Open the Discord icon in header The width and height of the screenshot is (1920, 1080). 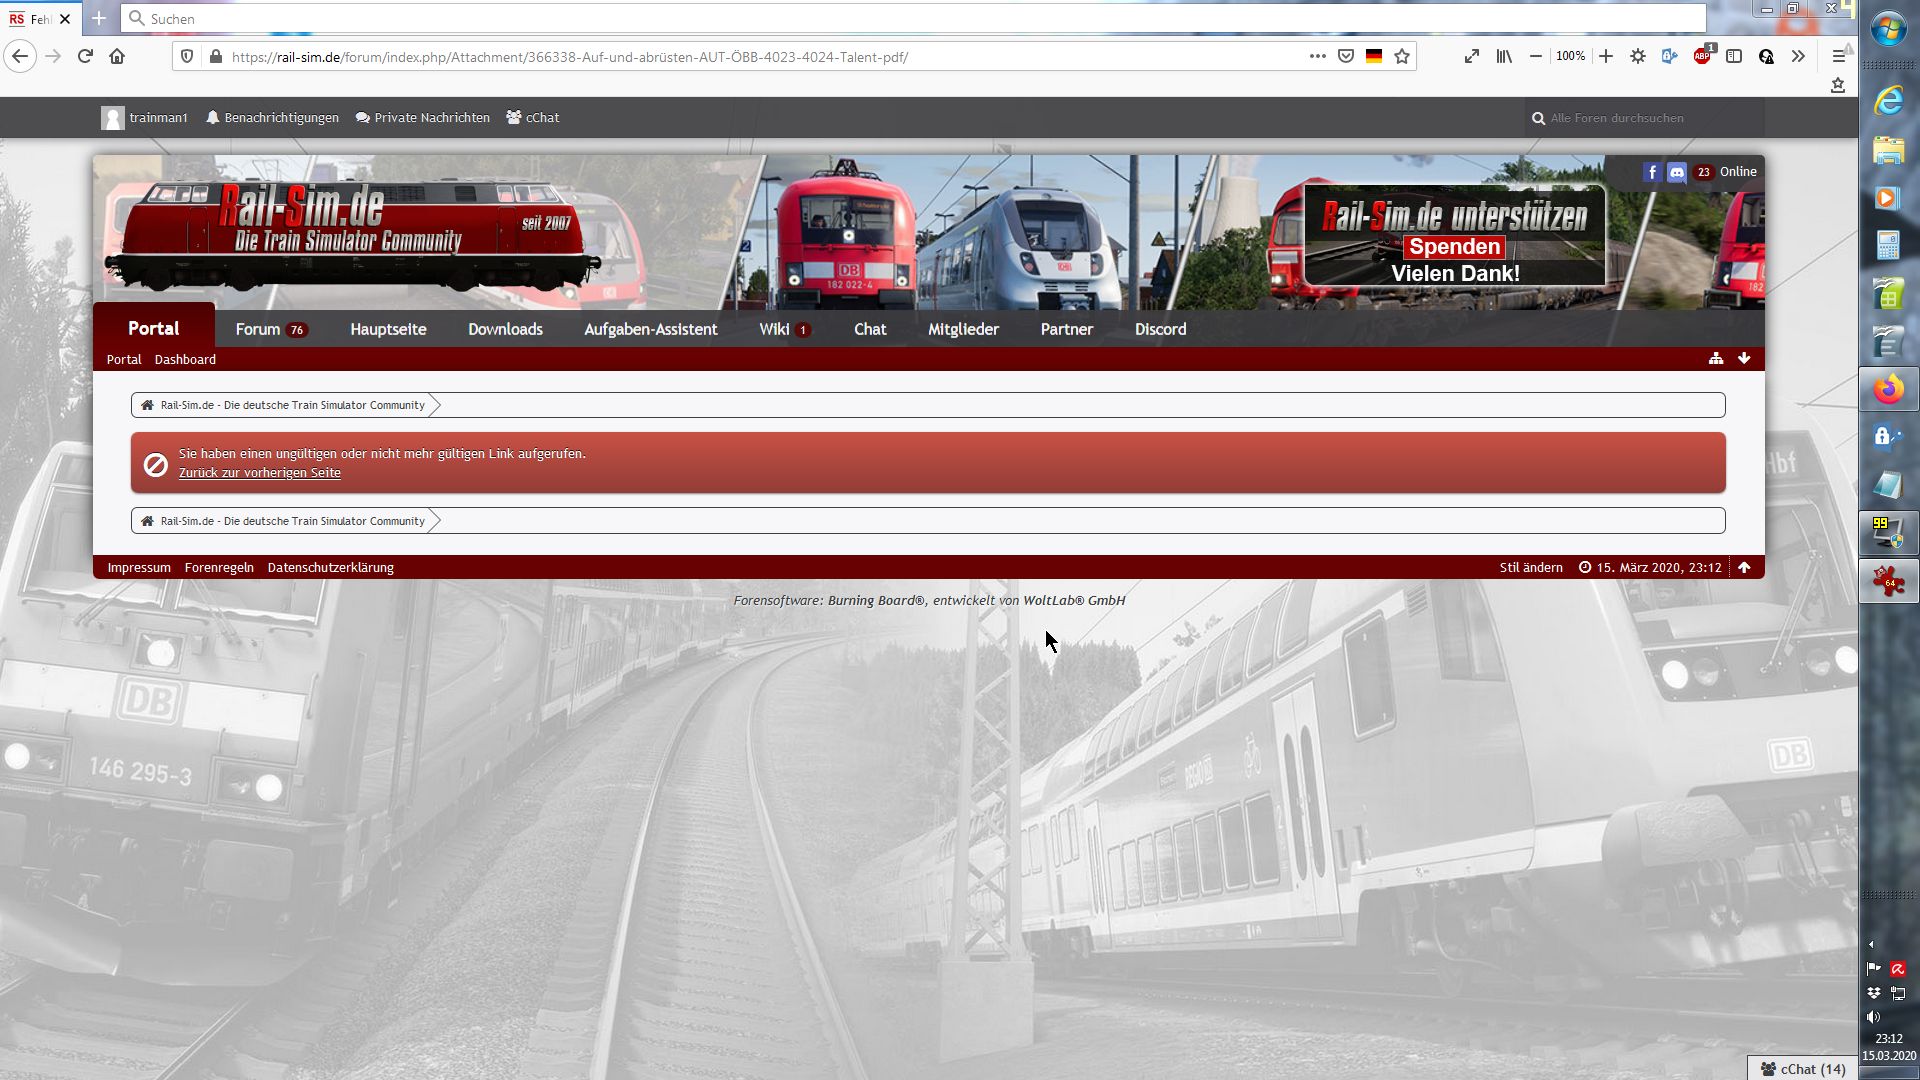[x=1677, y=172]
